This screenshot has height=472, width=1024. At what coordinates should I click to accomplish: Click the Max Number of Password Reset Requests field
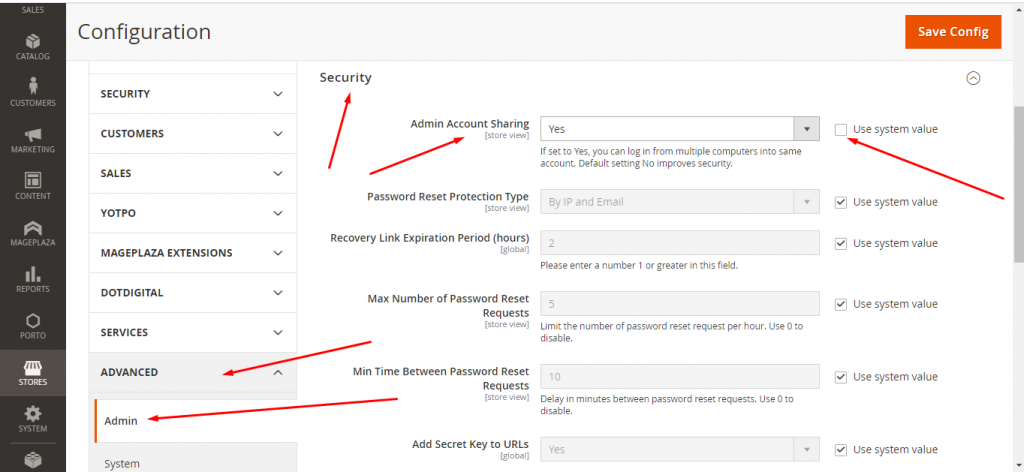(680, 304)
